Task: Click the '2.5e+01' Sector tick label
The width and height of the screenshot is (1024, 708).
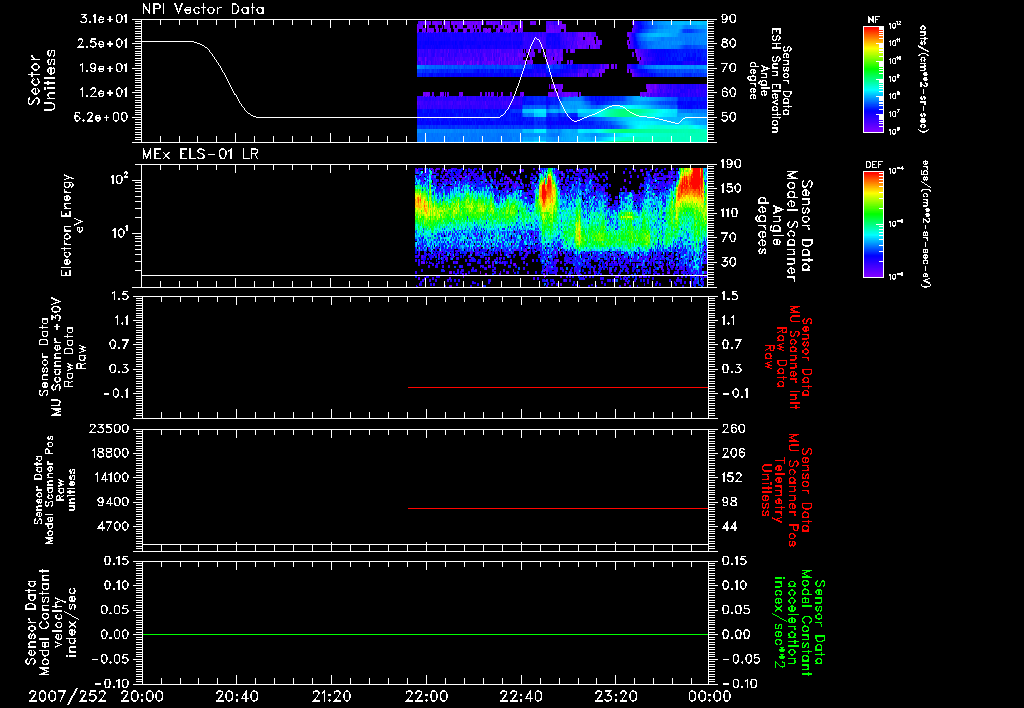Action: click(104, 43)
